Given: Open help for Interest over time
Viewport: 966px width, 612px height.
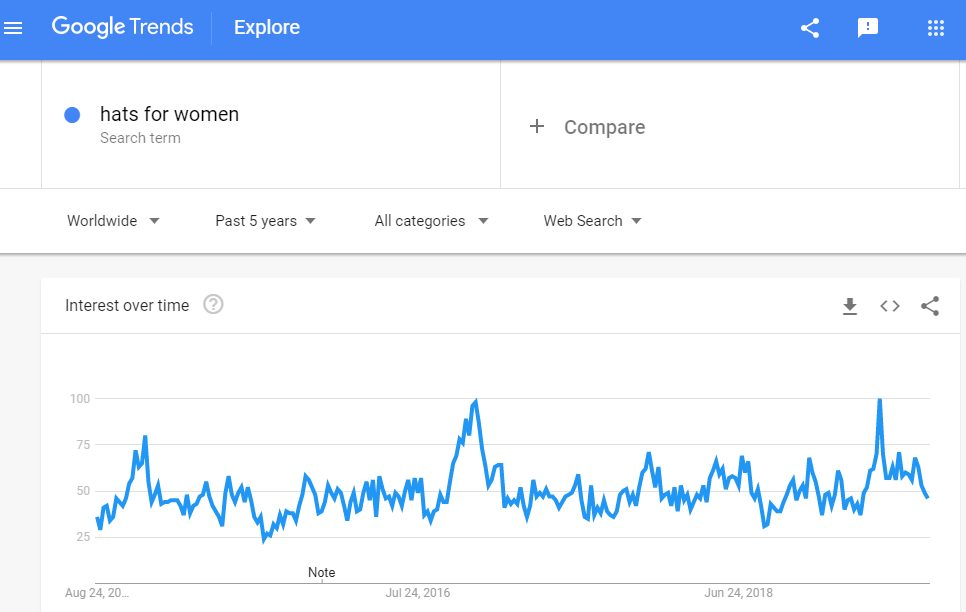Looking at the screenshot, I should click(x=213, y=304).
